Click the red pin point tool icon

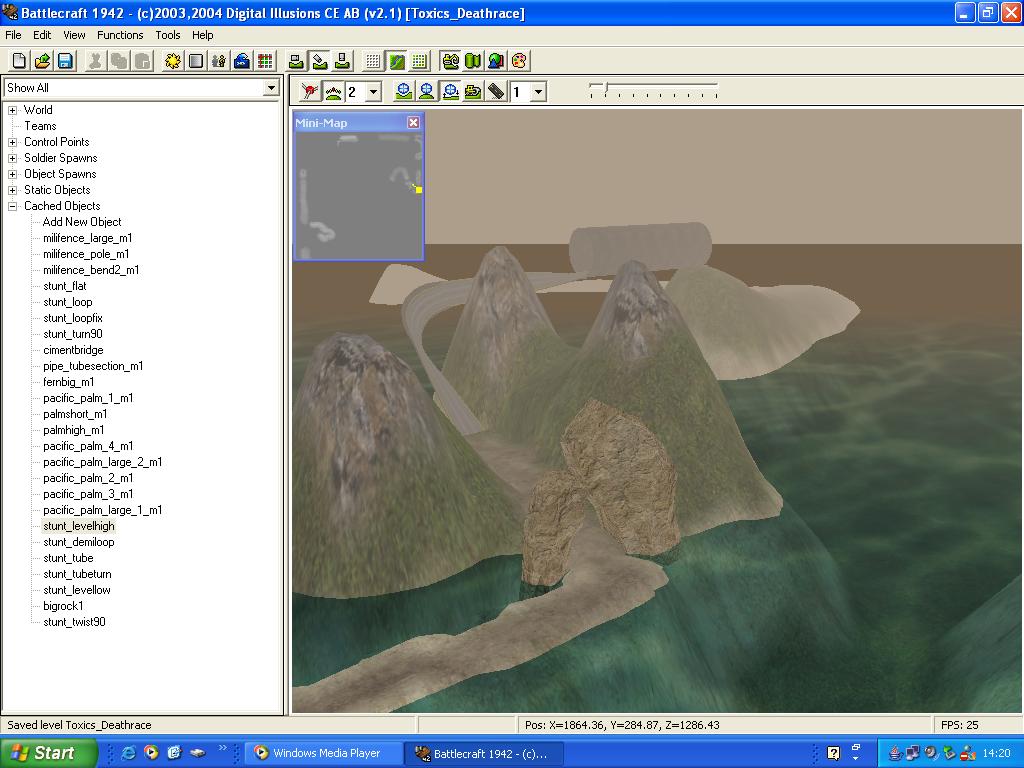(310, 91)
